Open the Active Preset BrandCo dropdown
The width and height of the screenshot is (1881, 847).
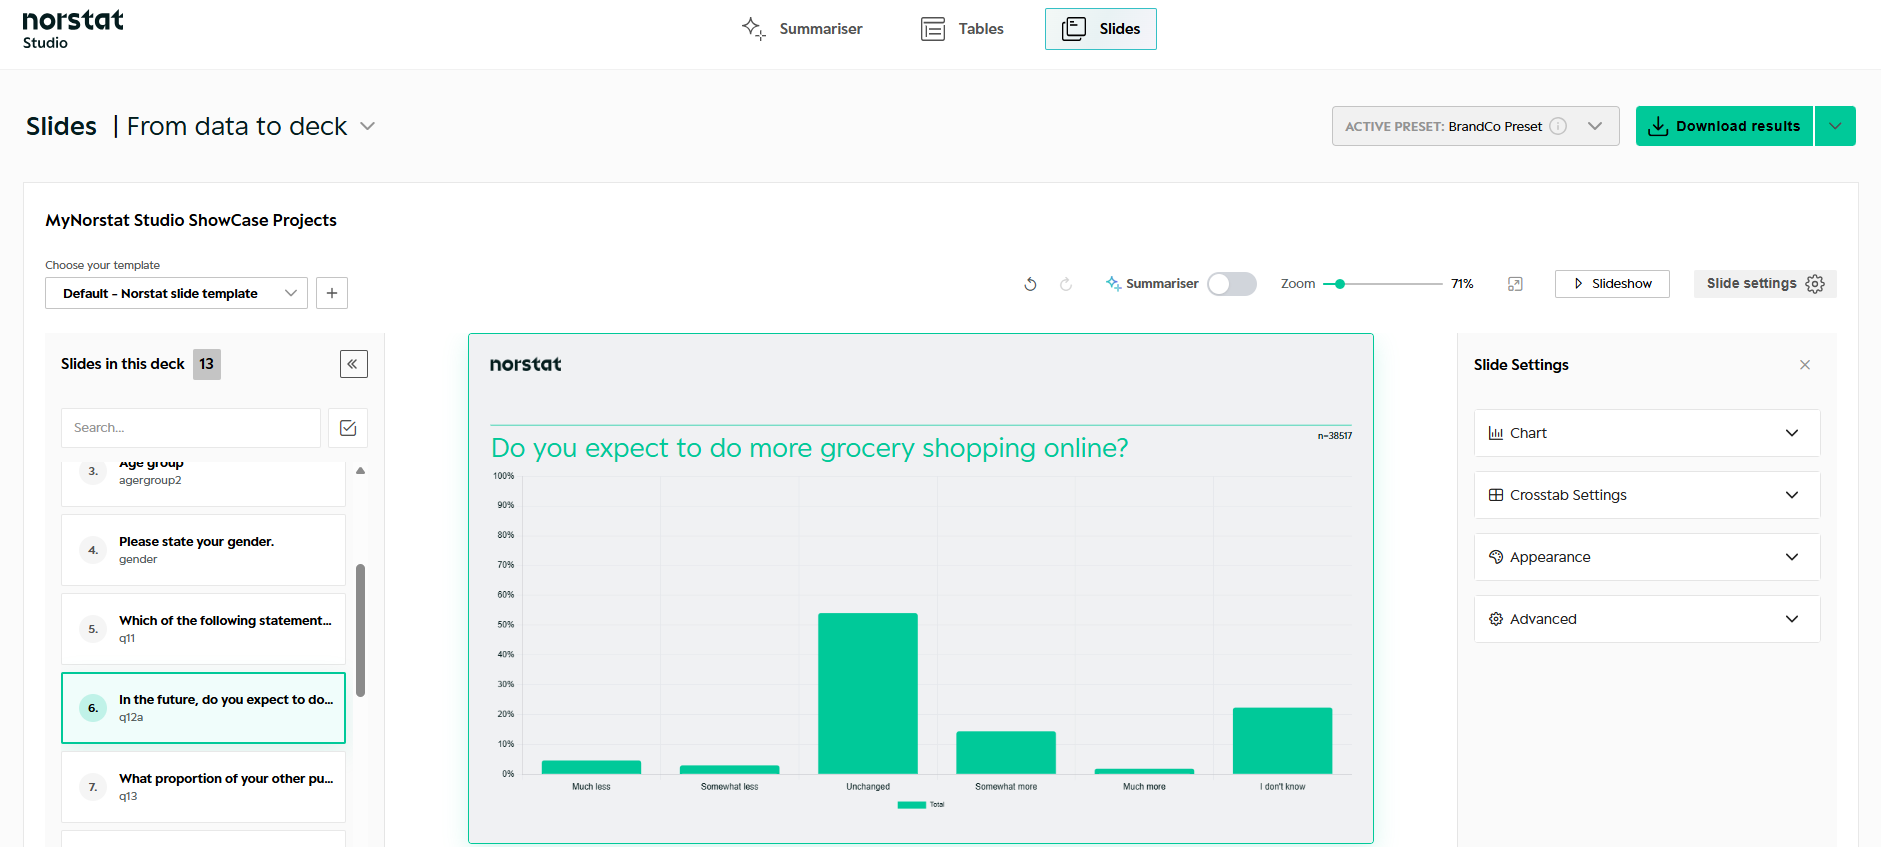[x=1475, y=126]
